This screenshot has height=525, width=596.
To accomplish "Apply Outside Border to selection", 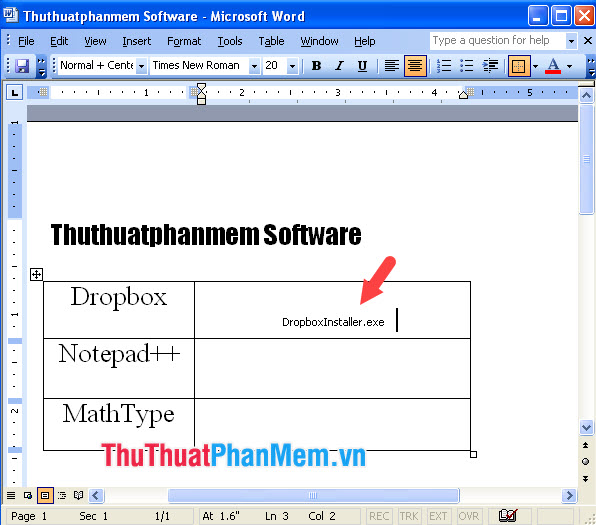I will pos(519,66).
